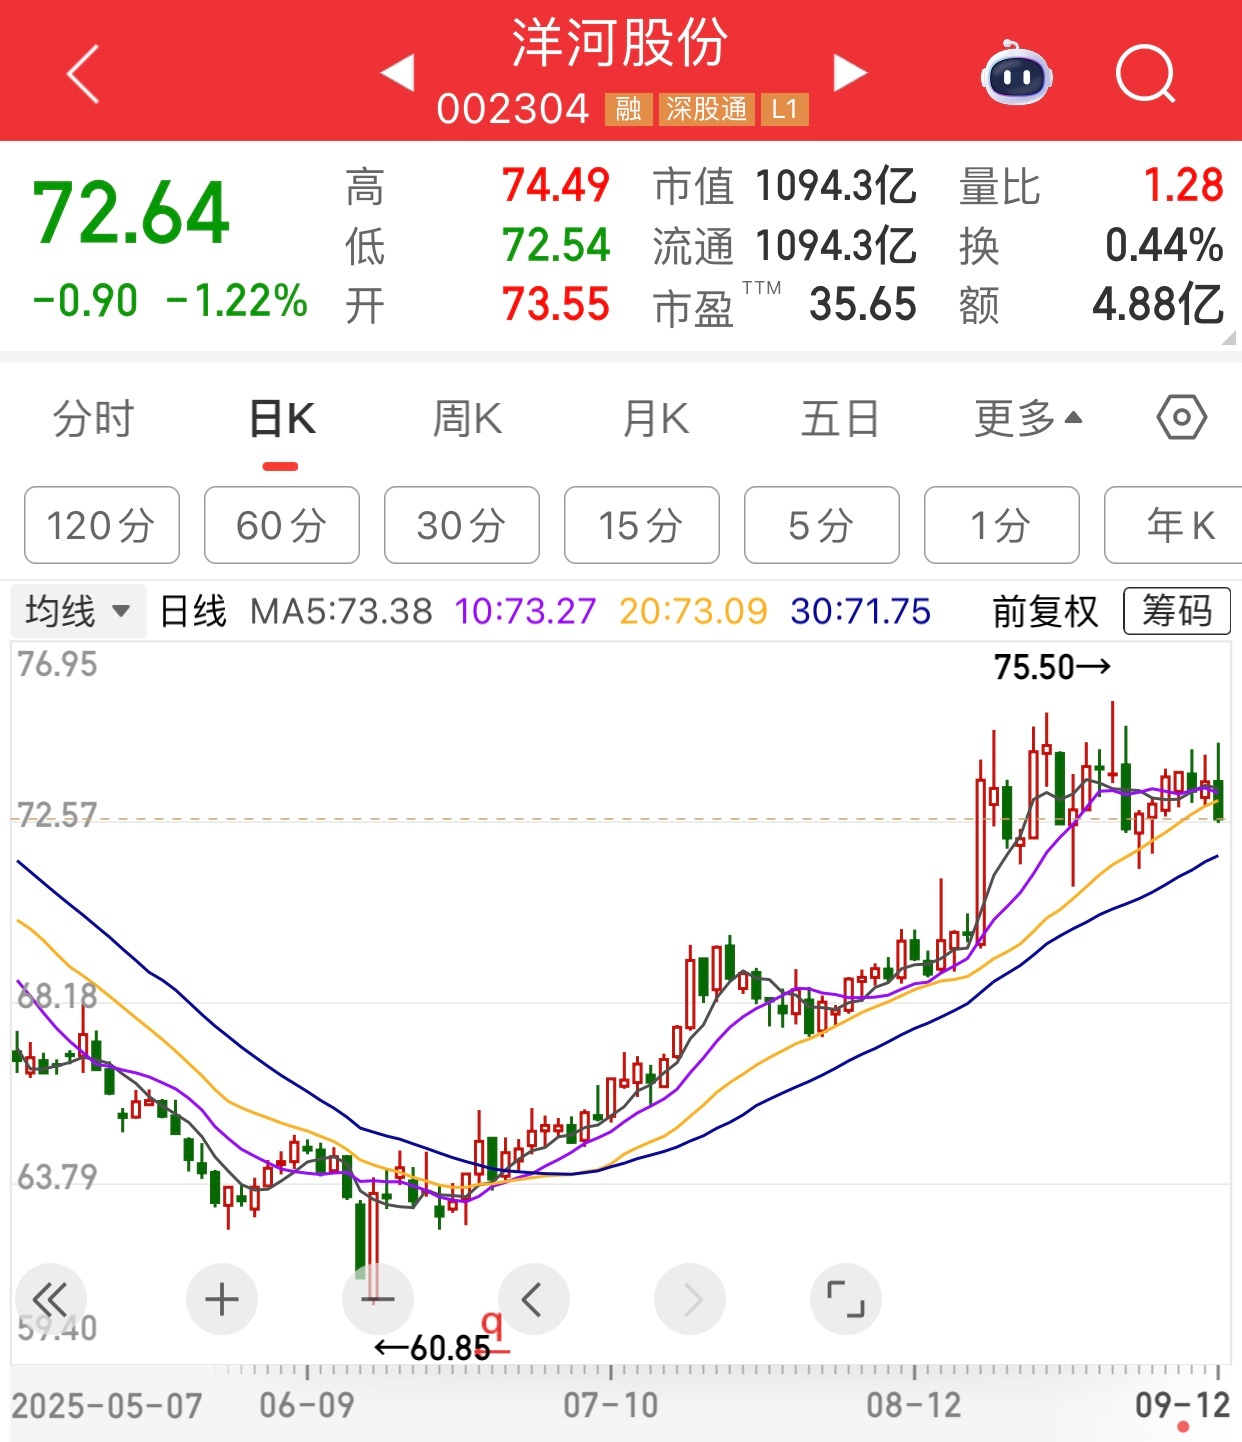This screenshot has width=1242, height=1442.
Task: Tap open price 73.55
Action: 556,305
